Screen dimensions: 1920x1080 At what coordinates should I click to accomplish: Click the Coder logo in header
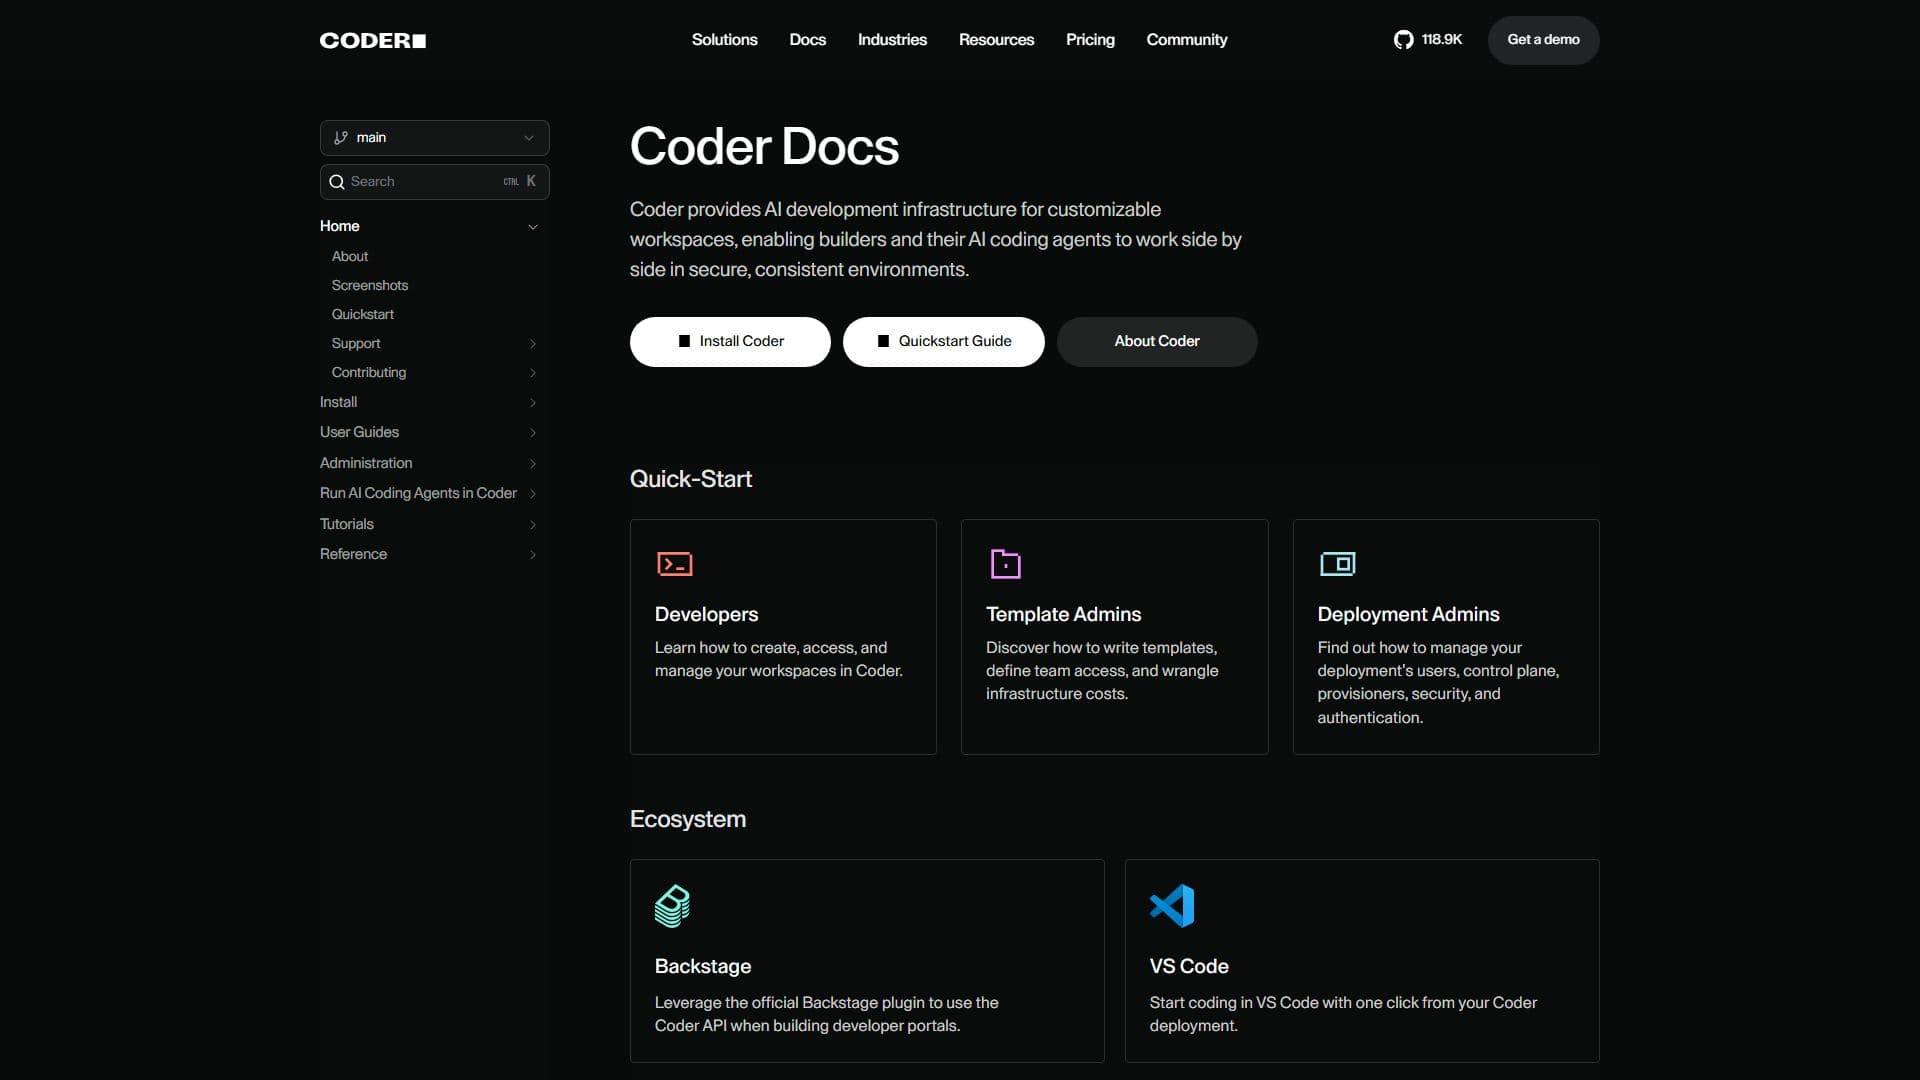coord(373,40)
